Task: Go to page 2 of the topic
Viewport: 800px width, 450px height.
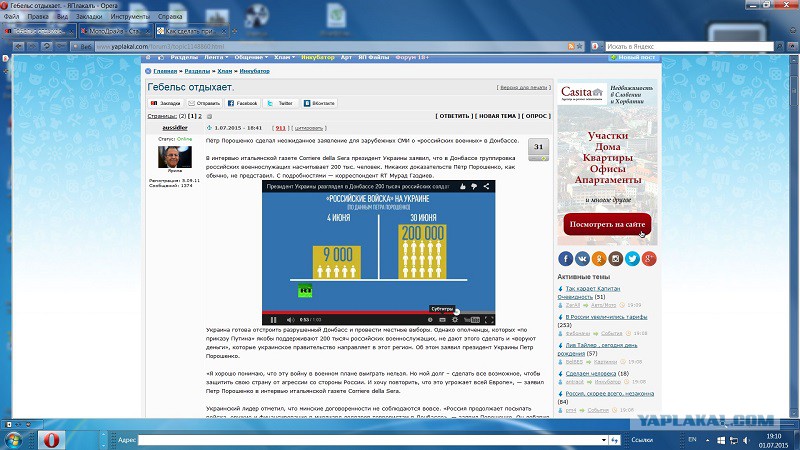Action: (x=200, y=116)
